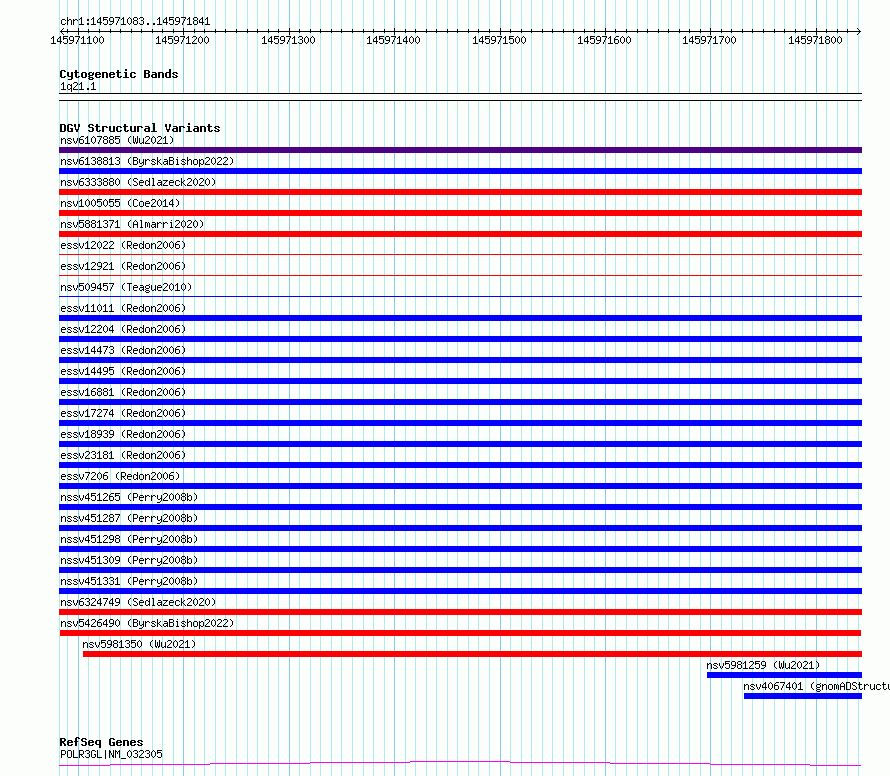
Task: Select the red nsv5881371 variant bar
Action: [x=460, y=234]
